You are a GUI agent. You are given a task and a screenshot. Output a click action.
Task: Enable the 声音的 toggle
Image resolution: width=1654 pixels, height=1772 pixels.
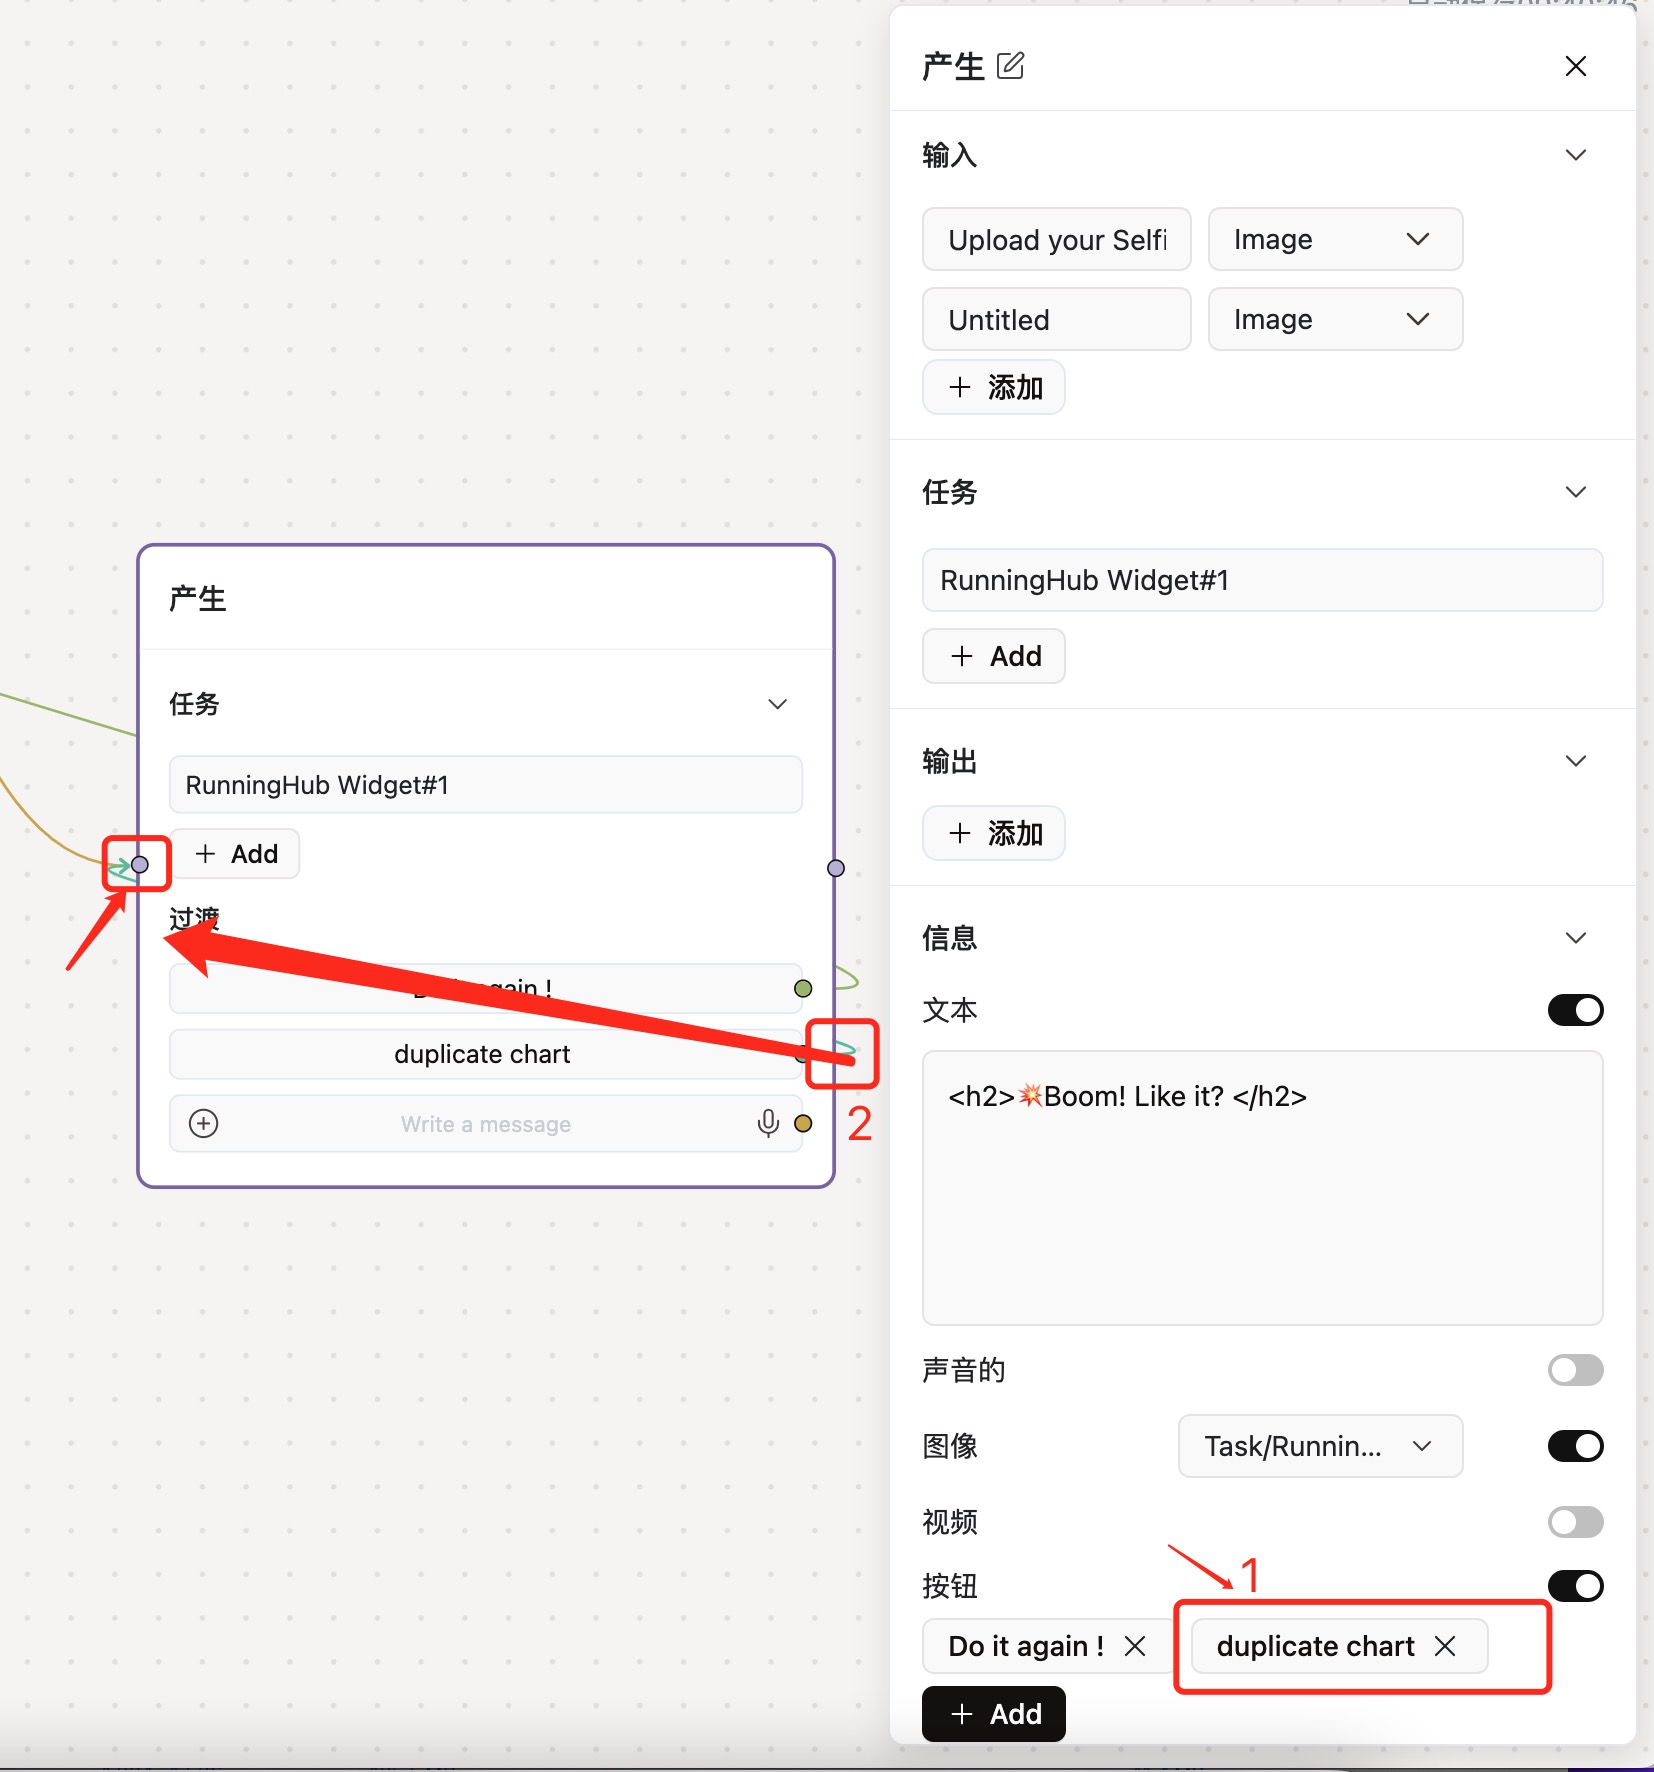[x=1575, y=1370]
